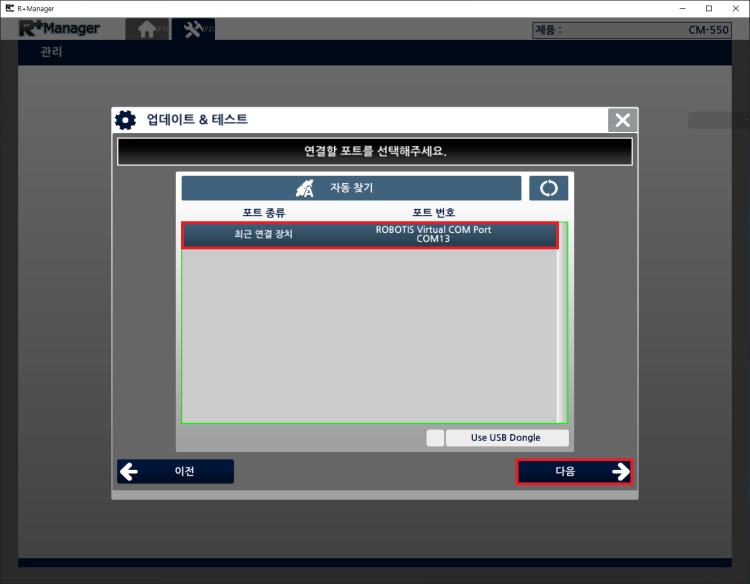Enable the Use USB Dongle checkbox

point(435,438)
